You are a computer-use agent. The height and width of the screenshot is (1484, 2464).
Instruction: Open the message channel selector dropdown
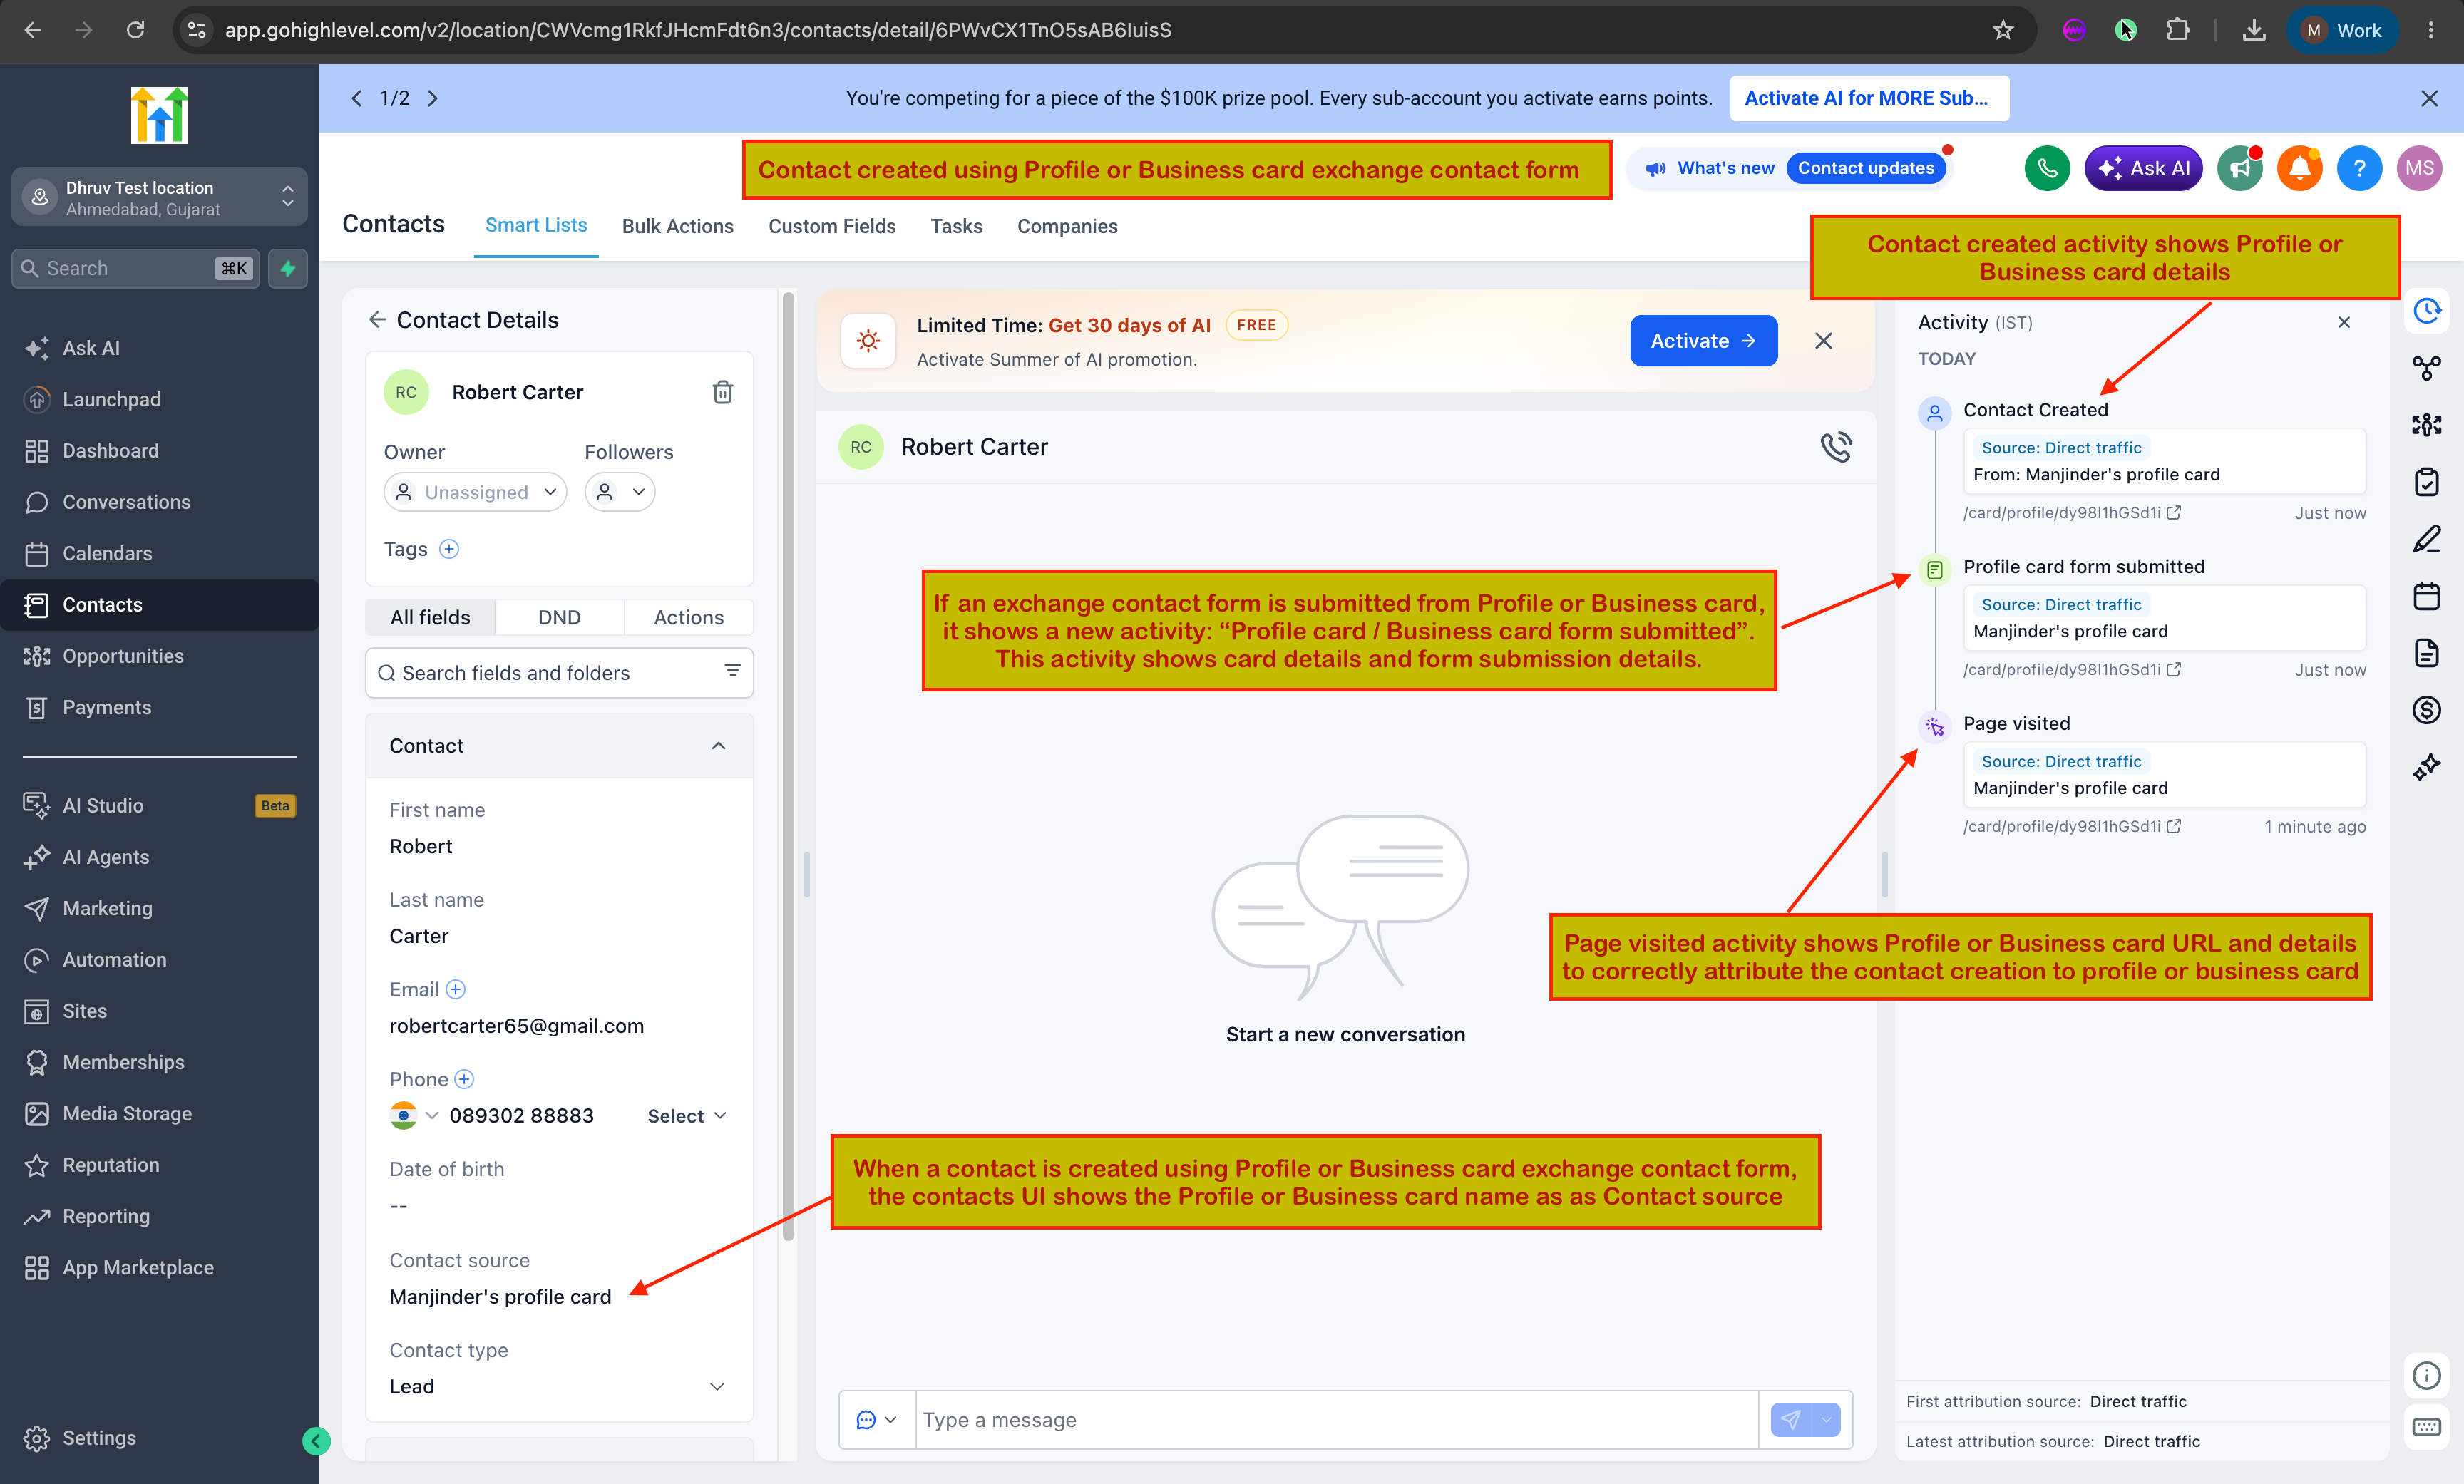(877, 1419)
